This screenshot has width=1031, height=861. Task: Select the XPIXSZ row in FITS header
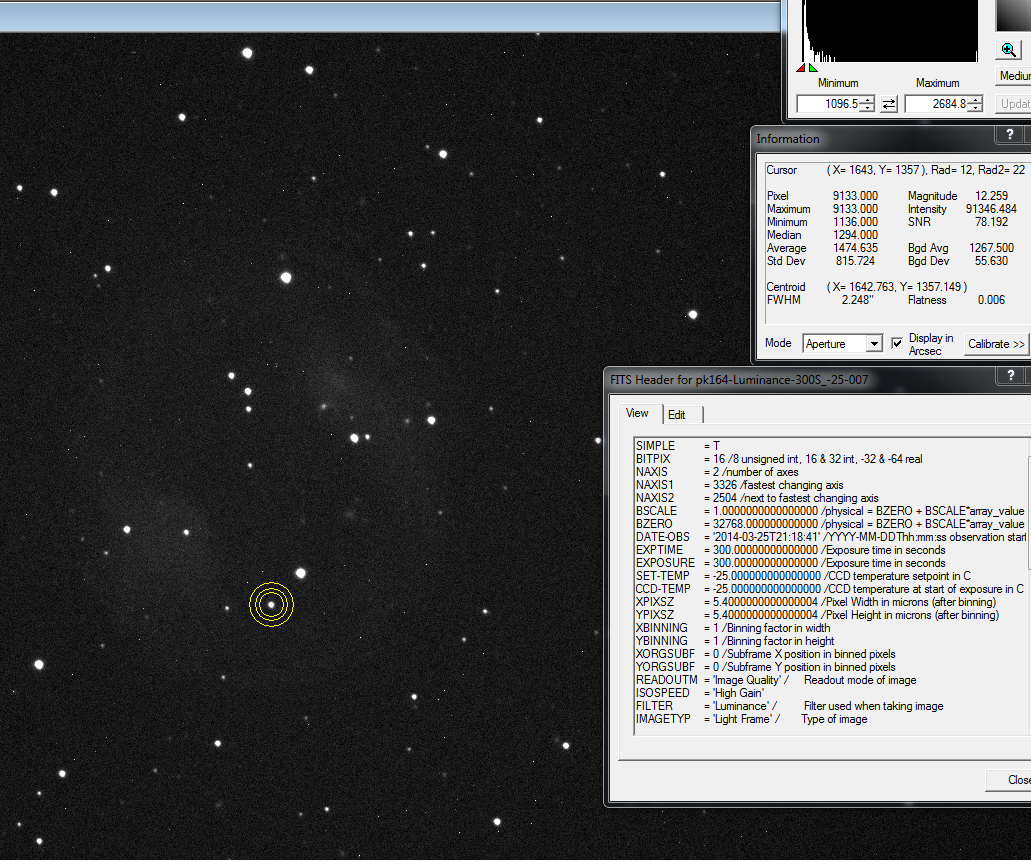[x=830, y=602]
